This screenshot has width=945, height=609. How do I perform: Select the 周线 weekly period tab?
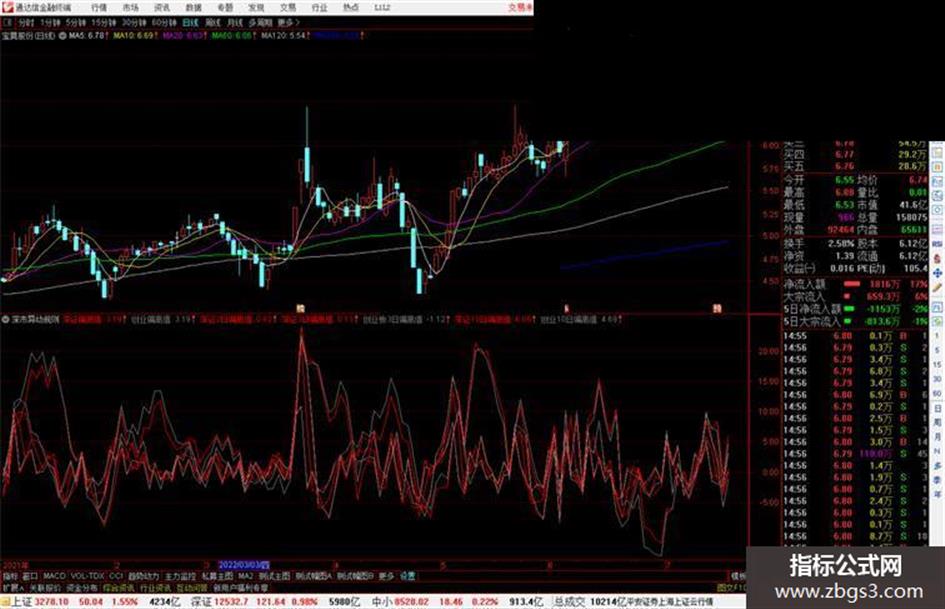coord(213,23)
